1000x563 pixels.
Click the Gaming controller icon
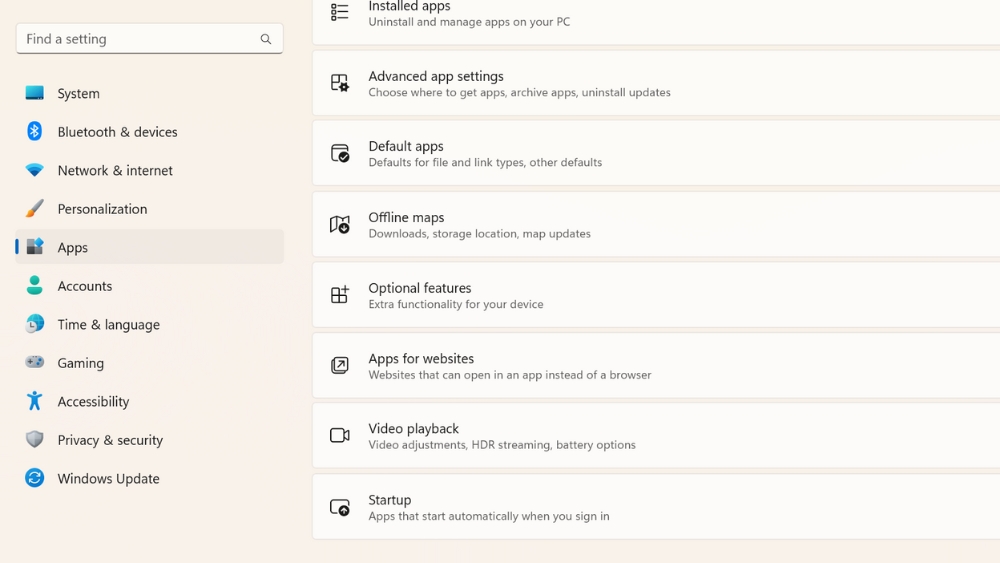(x=35, y=363)
